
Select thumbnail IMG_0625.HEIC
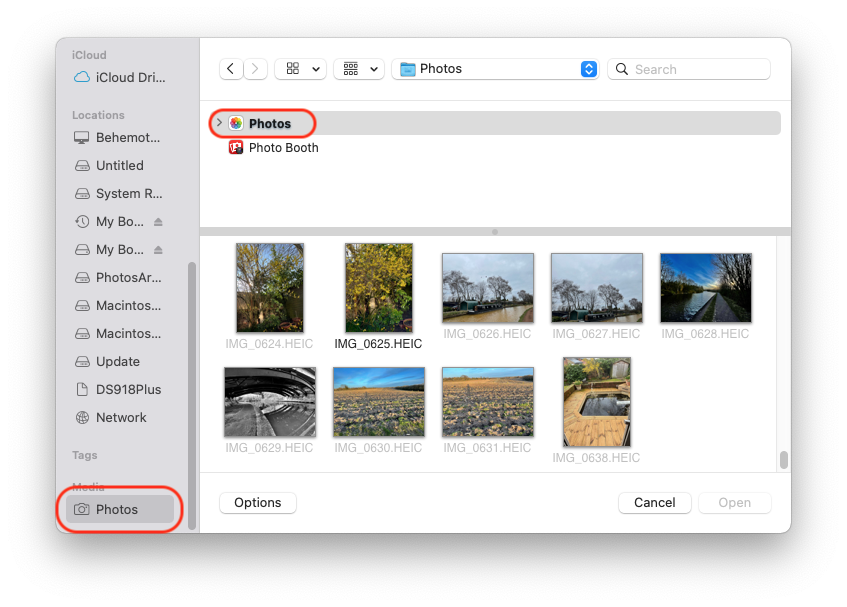(379, 288)
